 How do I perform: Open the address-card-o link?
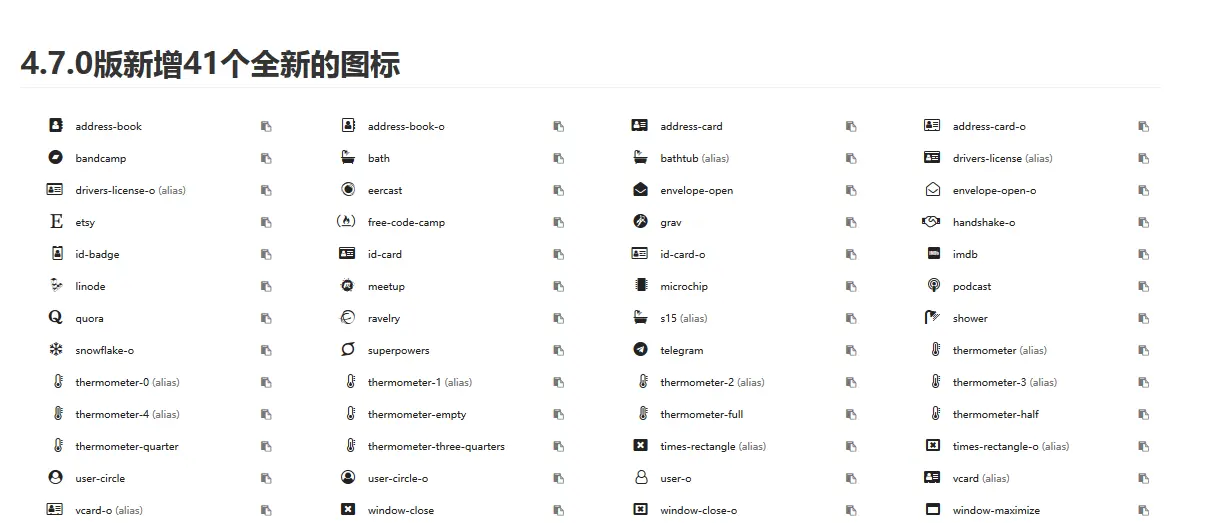(x=989, y=126)
